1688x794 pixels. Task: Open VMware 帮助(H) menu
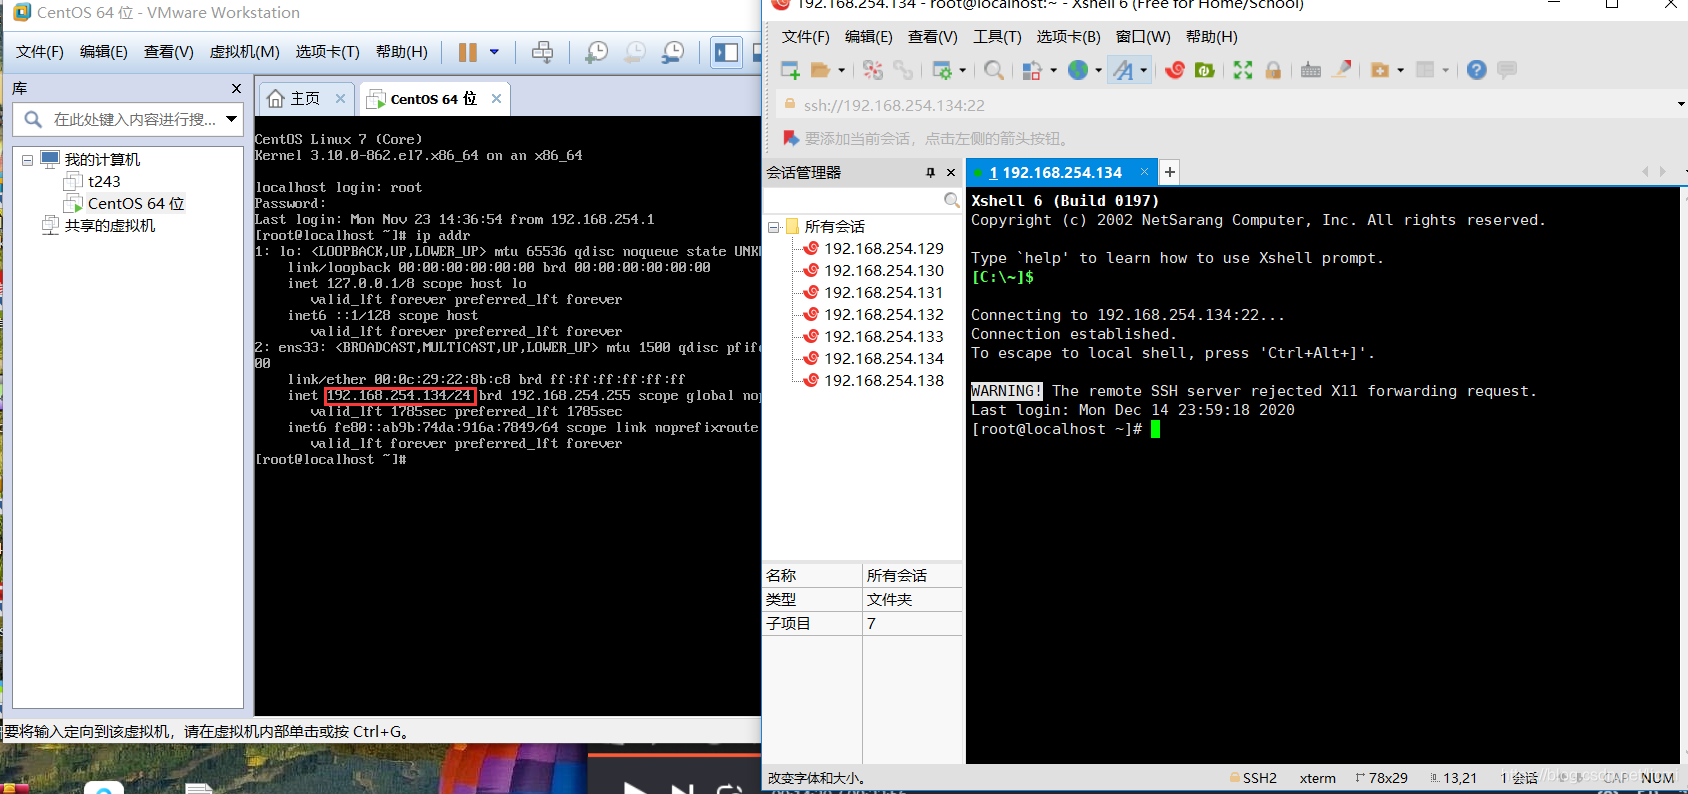(x=401, y=52)
